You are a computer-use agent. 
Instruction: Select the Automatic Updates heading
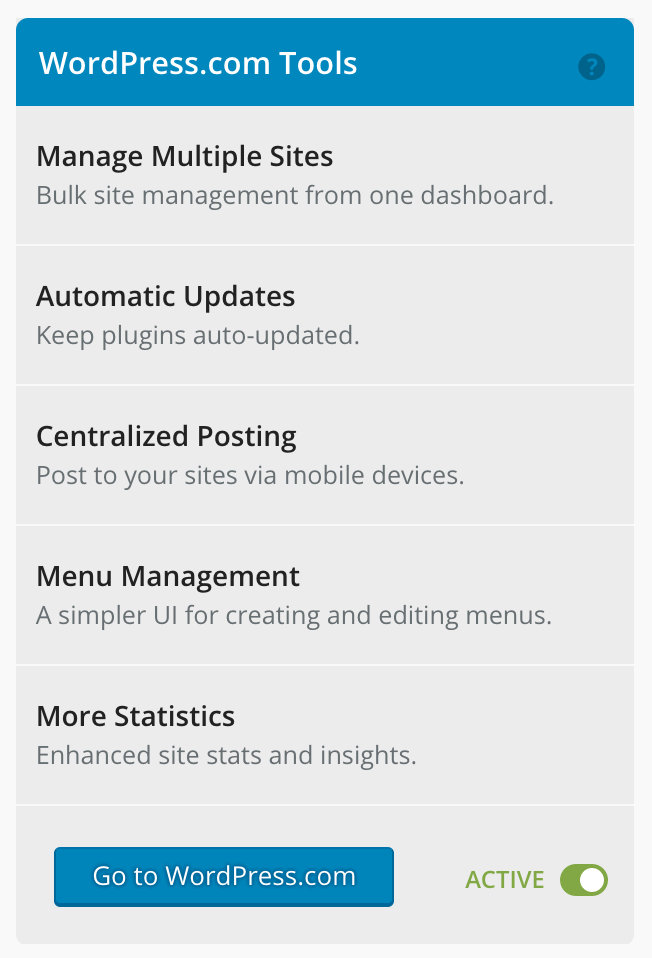coord(166,296)
